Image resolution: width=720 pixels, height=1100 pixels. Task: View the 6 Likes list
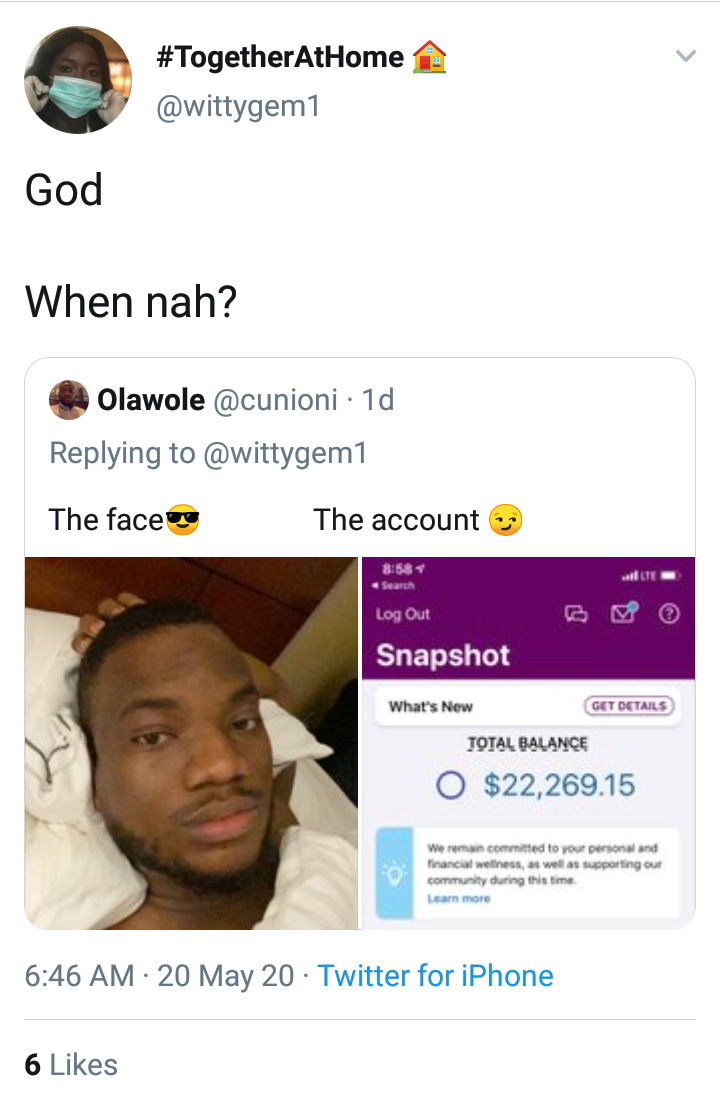tap(71, 1064)
